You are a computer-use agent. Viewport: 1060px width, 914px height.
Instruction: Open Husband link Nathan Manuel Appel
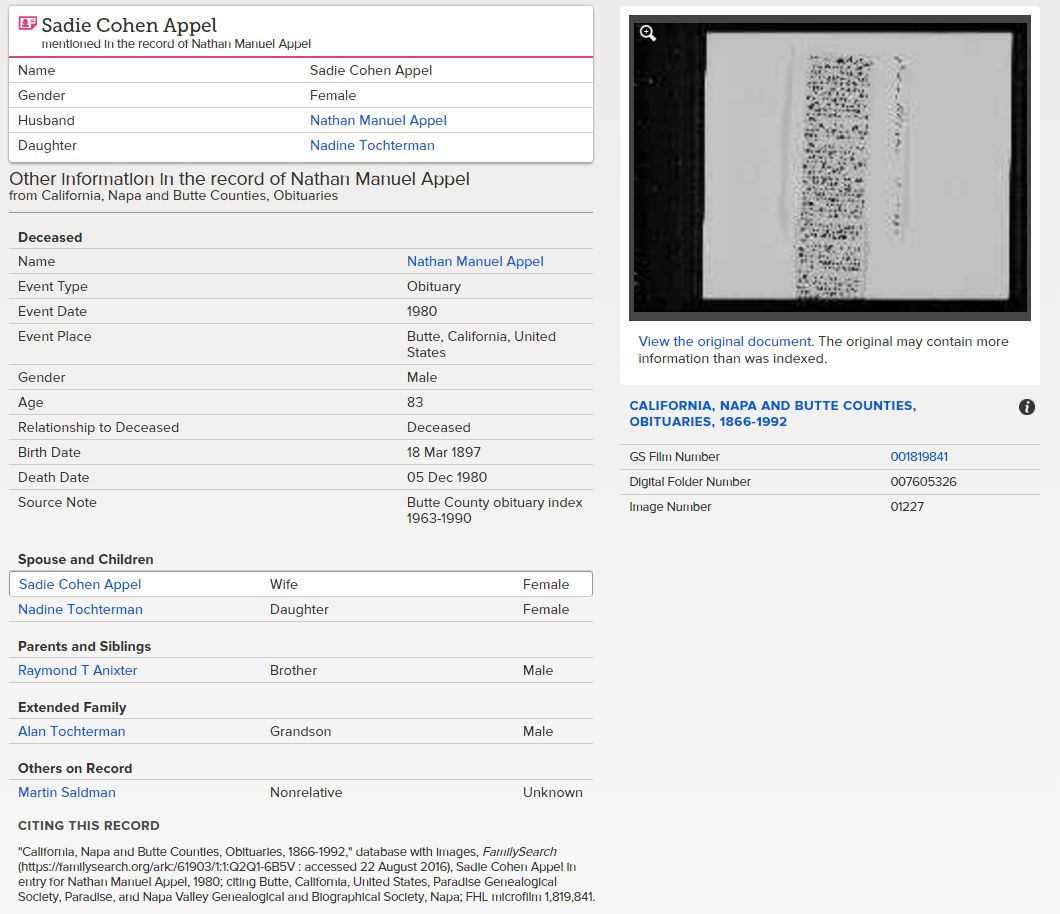tap(378, 120)
